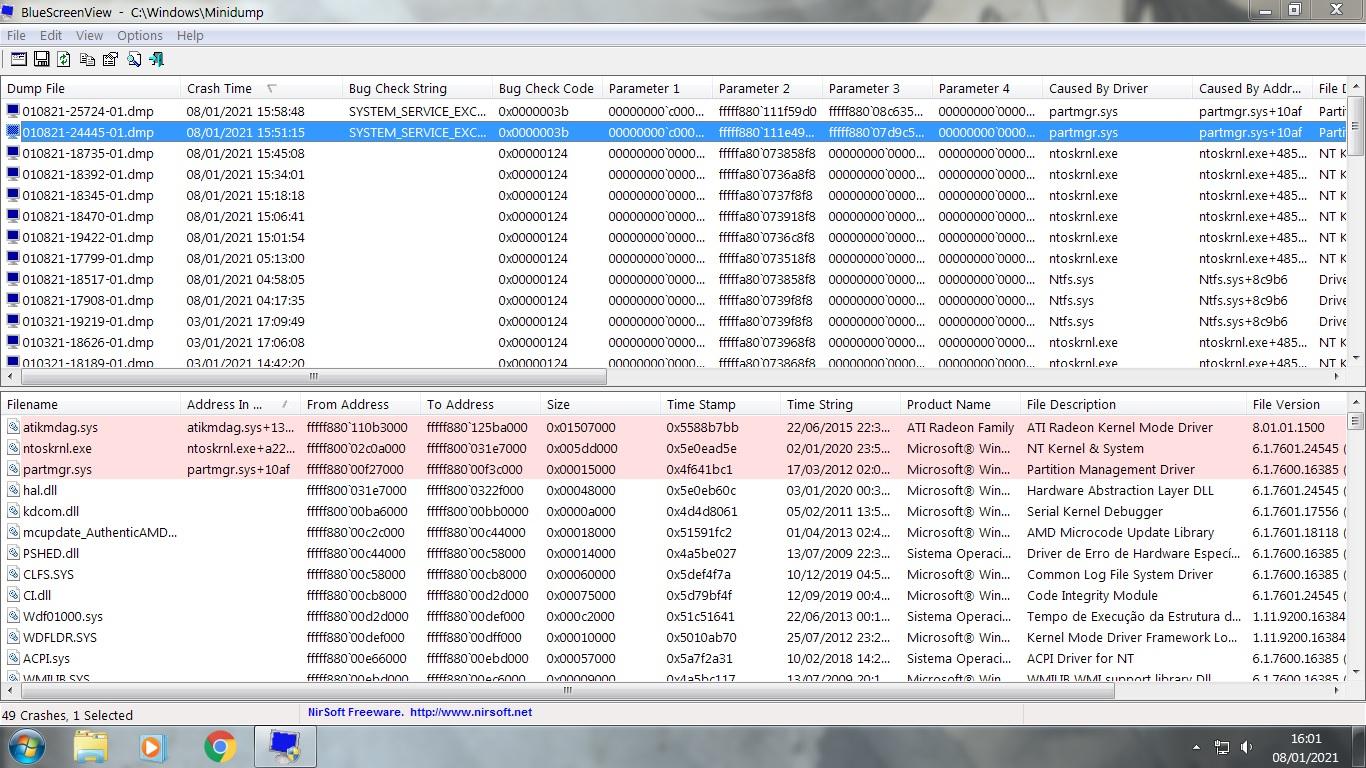Open the Help menu
The height and width of the screenshot is (768, 1366).
tap(190, 35)
